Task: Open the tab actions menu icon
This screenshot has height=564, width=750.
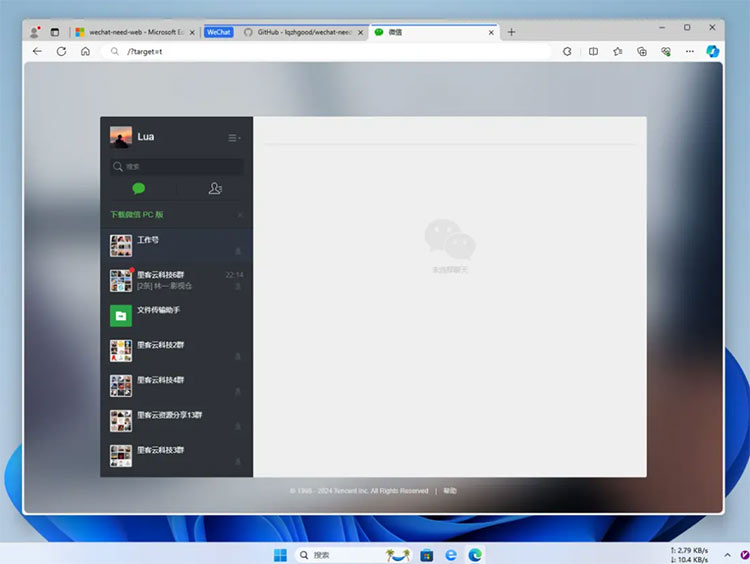Action: point(55,32)
